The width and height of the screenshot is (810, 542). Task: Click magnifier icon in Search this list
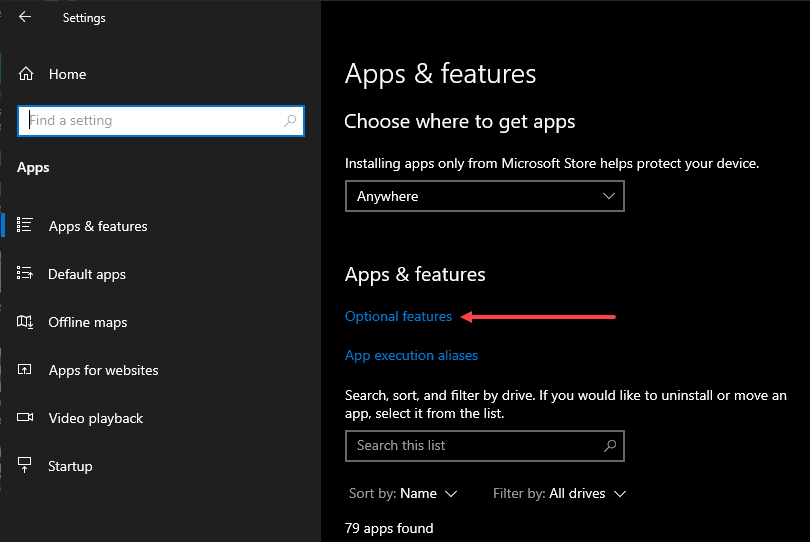click(x=610, y=446)
